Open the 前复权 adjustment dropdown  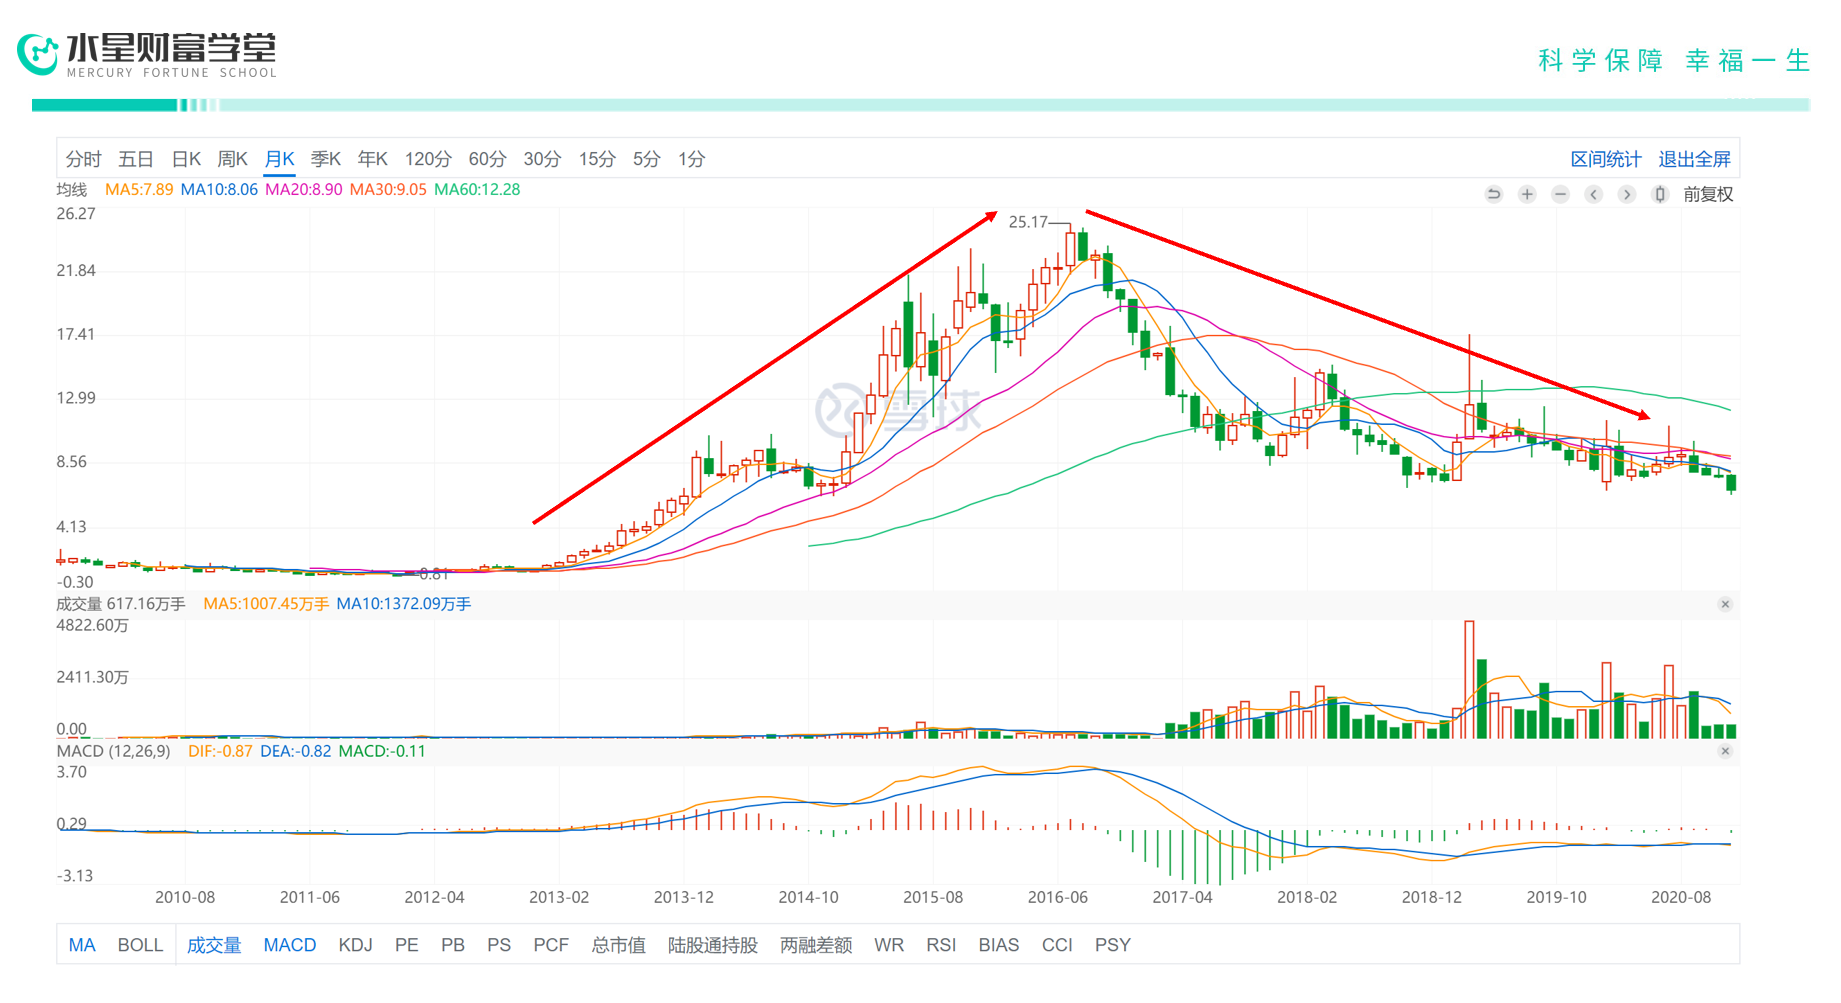(1708, 194)
